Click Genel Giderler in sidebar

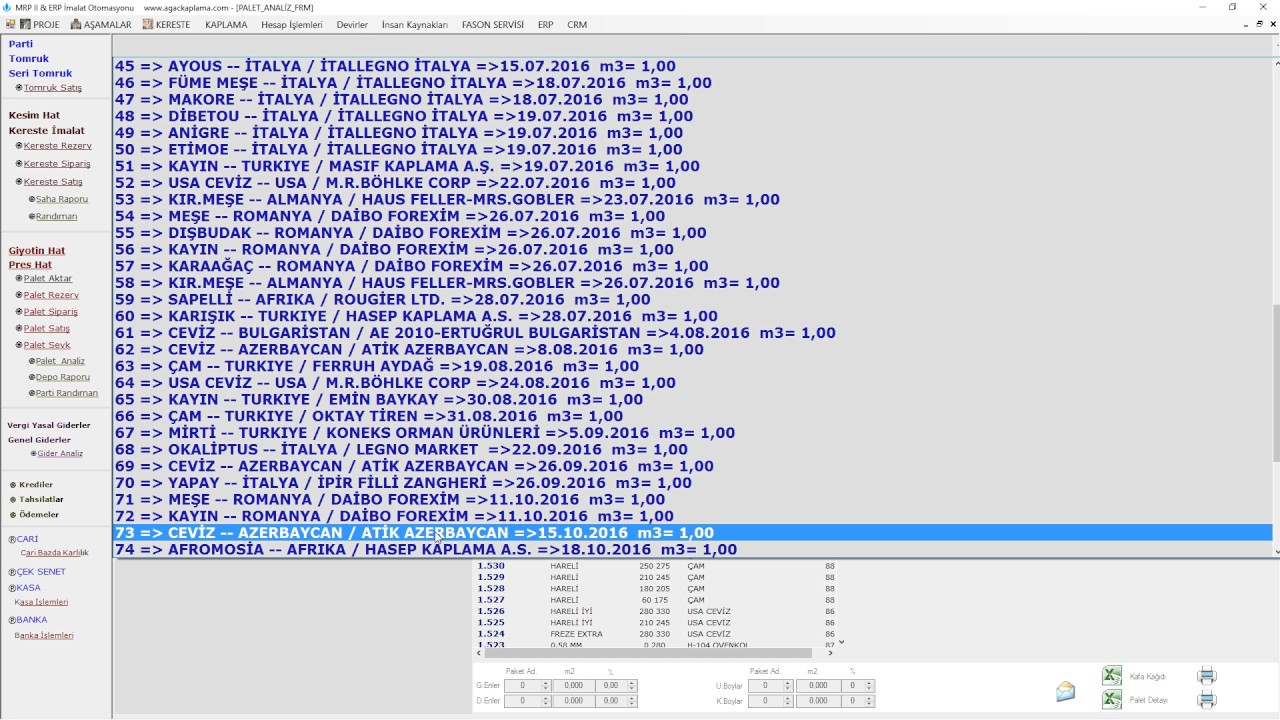[39, 440]
